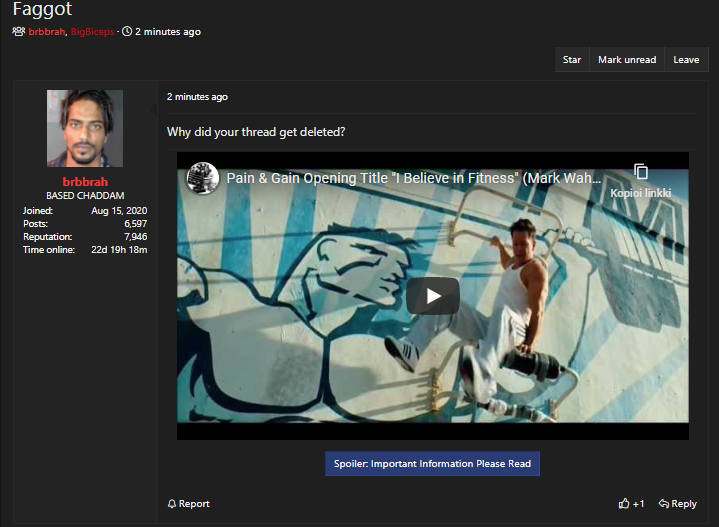Open brbbrah avatar picture
The image size is (719, 527).
(x=85, y=128)
